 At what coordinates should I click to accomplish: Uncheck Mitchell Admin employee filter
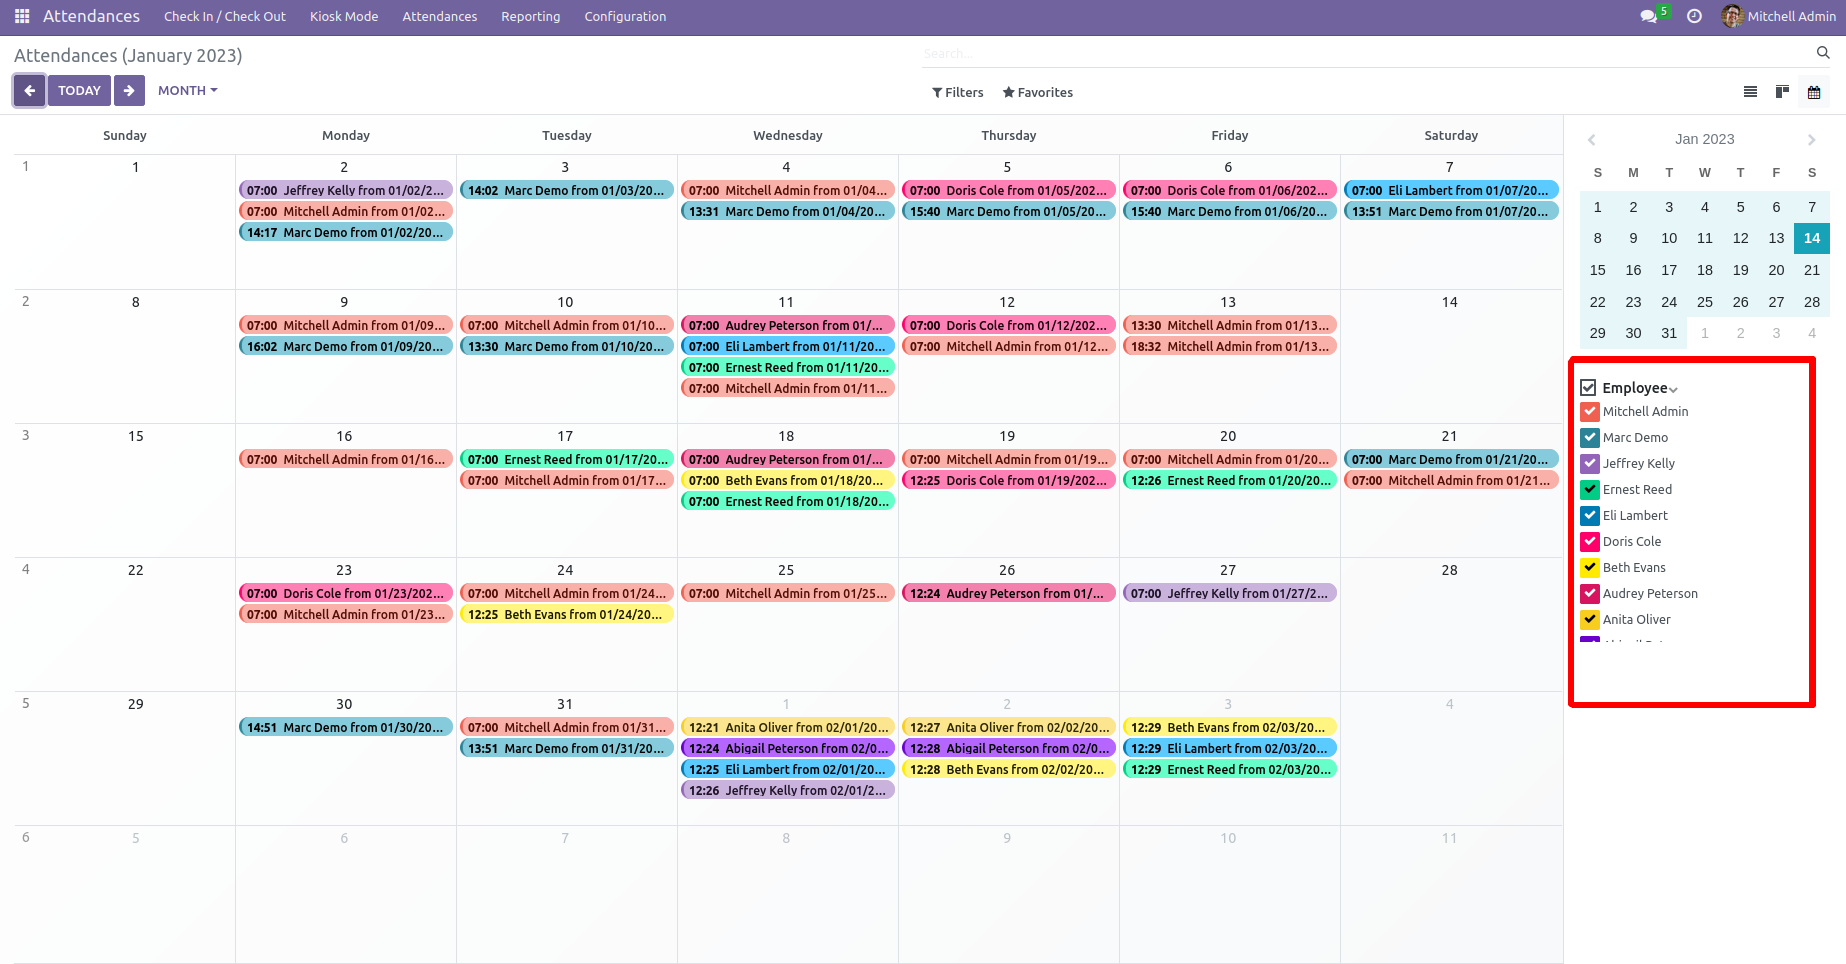coord(1590,411)
